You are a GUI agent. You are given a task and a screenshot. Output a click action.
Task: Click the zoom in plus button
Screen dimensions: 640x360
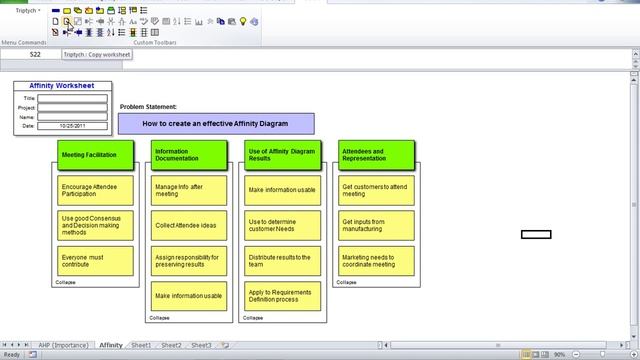(634, 355)
